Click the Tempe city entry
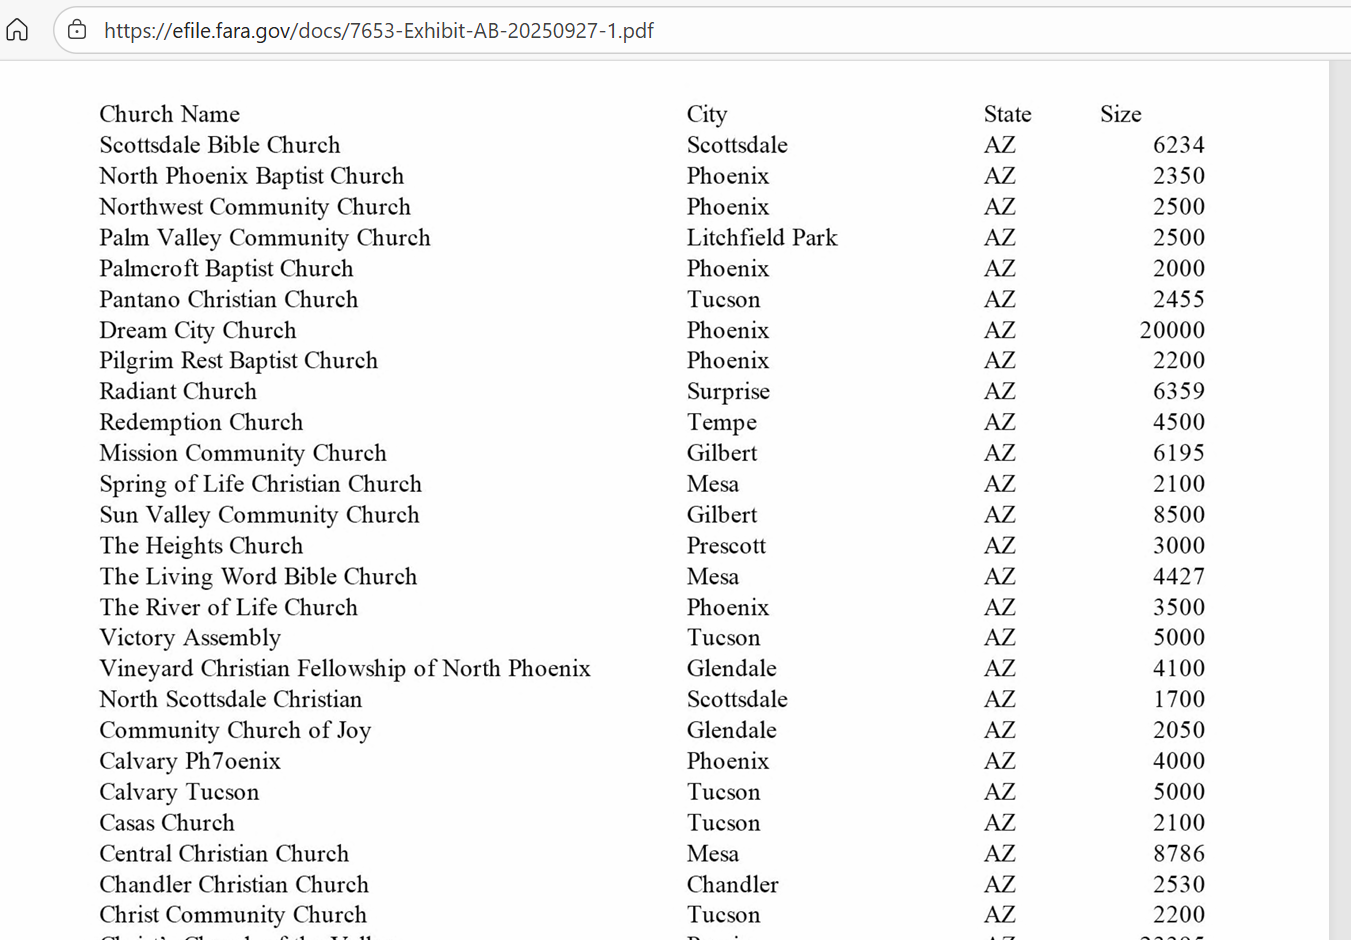Screen dimensions: 1351x940 tap(721, 423)
